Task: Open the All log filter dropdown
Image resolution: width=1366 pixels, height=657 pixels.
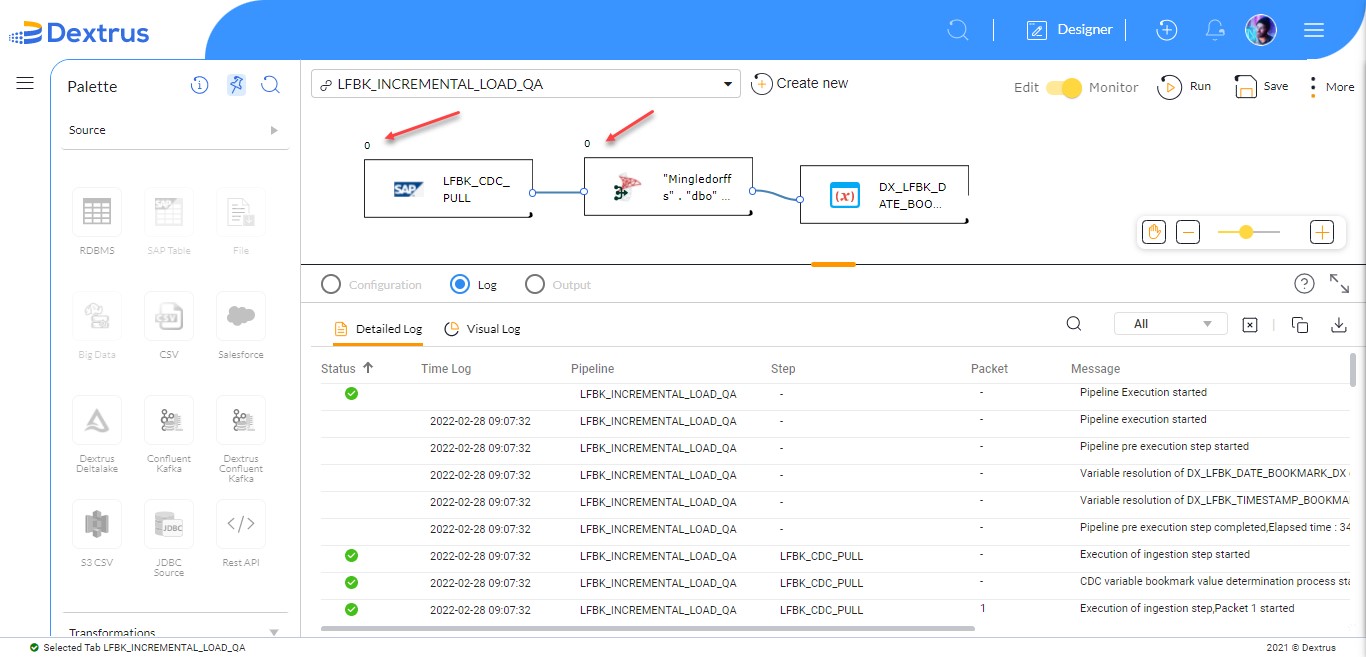Action: pyautogui.click(x=1170, y=324)
